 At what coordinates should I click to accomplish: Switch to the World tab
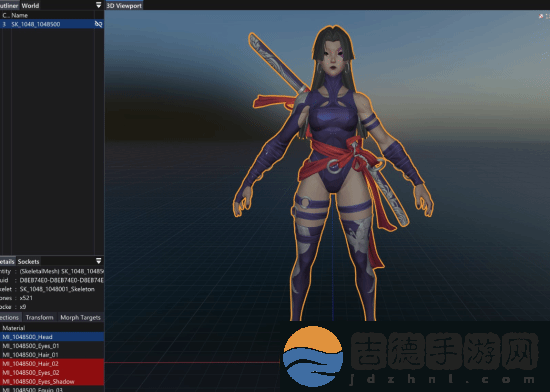coord(30,5)
